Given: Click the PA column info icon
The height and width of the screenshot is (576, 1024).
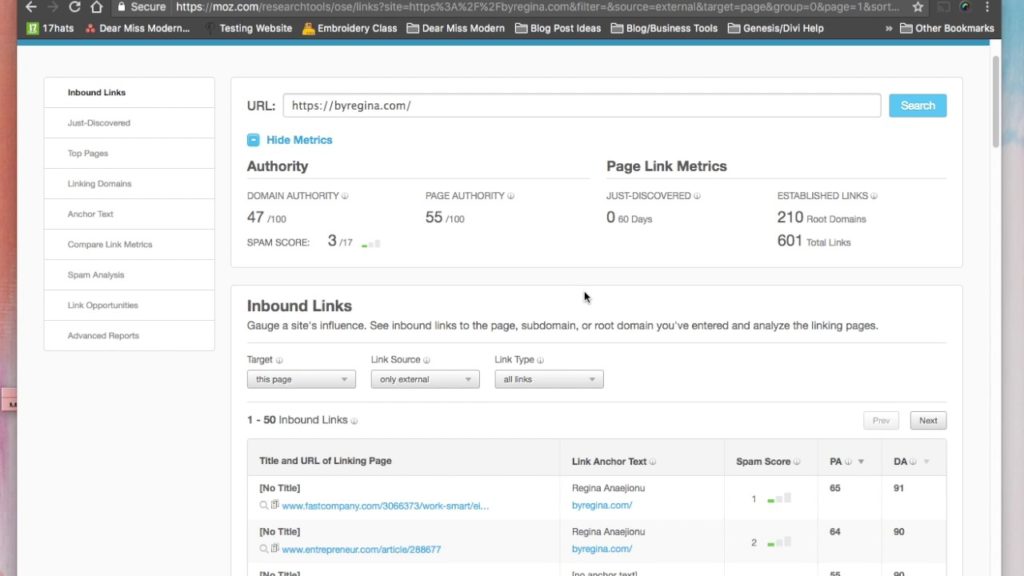Looking at the screenshot, I should tap(848, 462).
